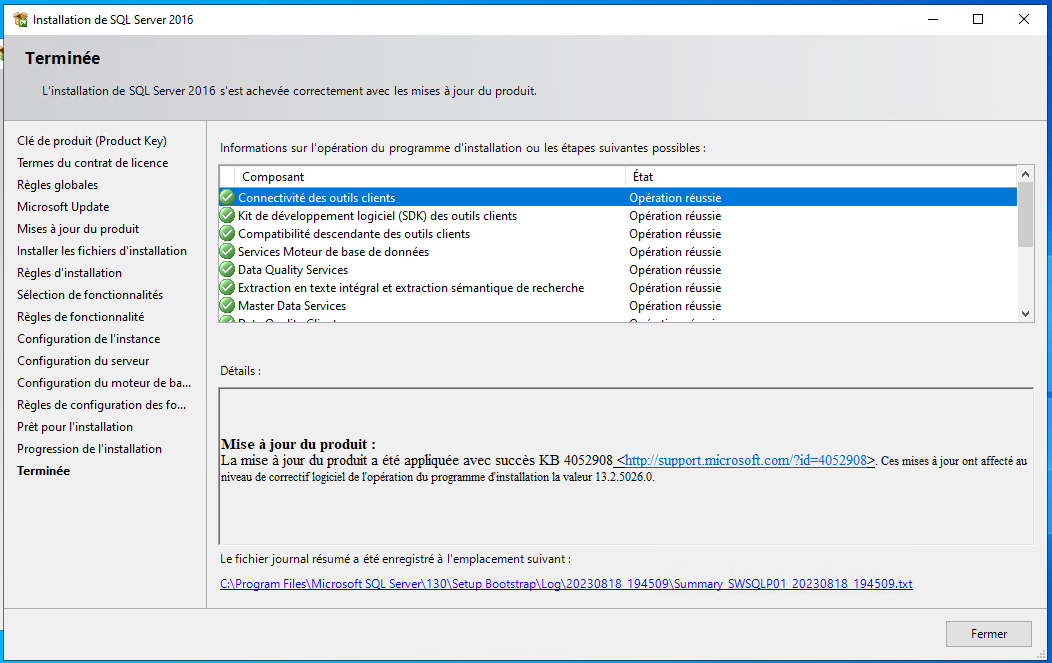
Task: Click the Progression de l'installation step
Action: pyautogui.click(x=89, y=449)
